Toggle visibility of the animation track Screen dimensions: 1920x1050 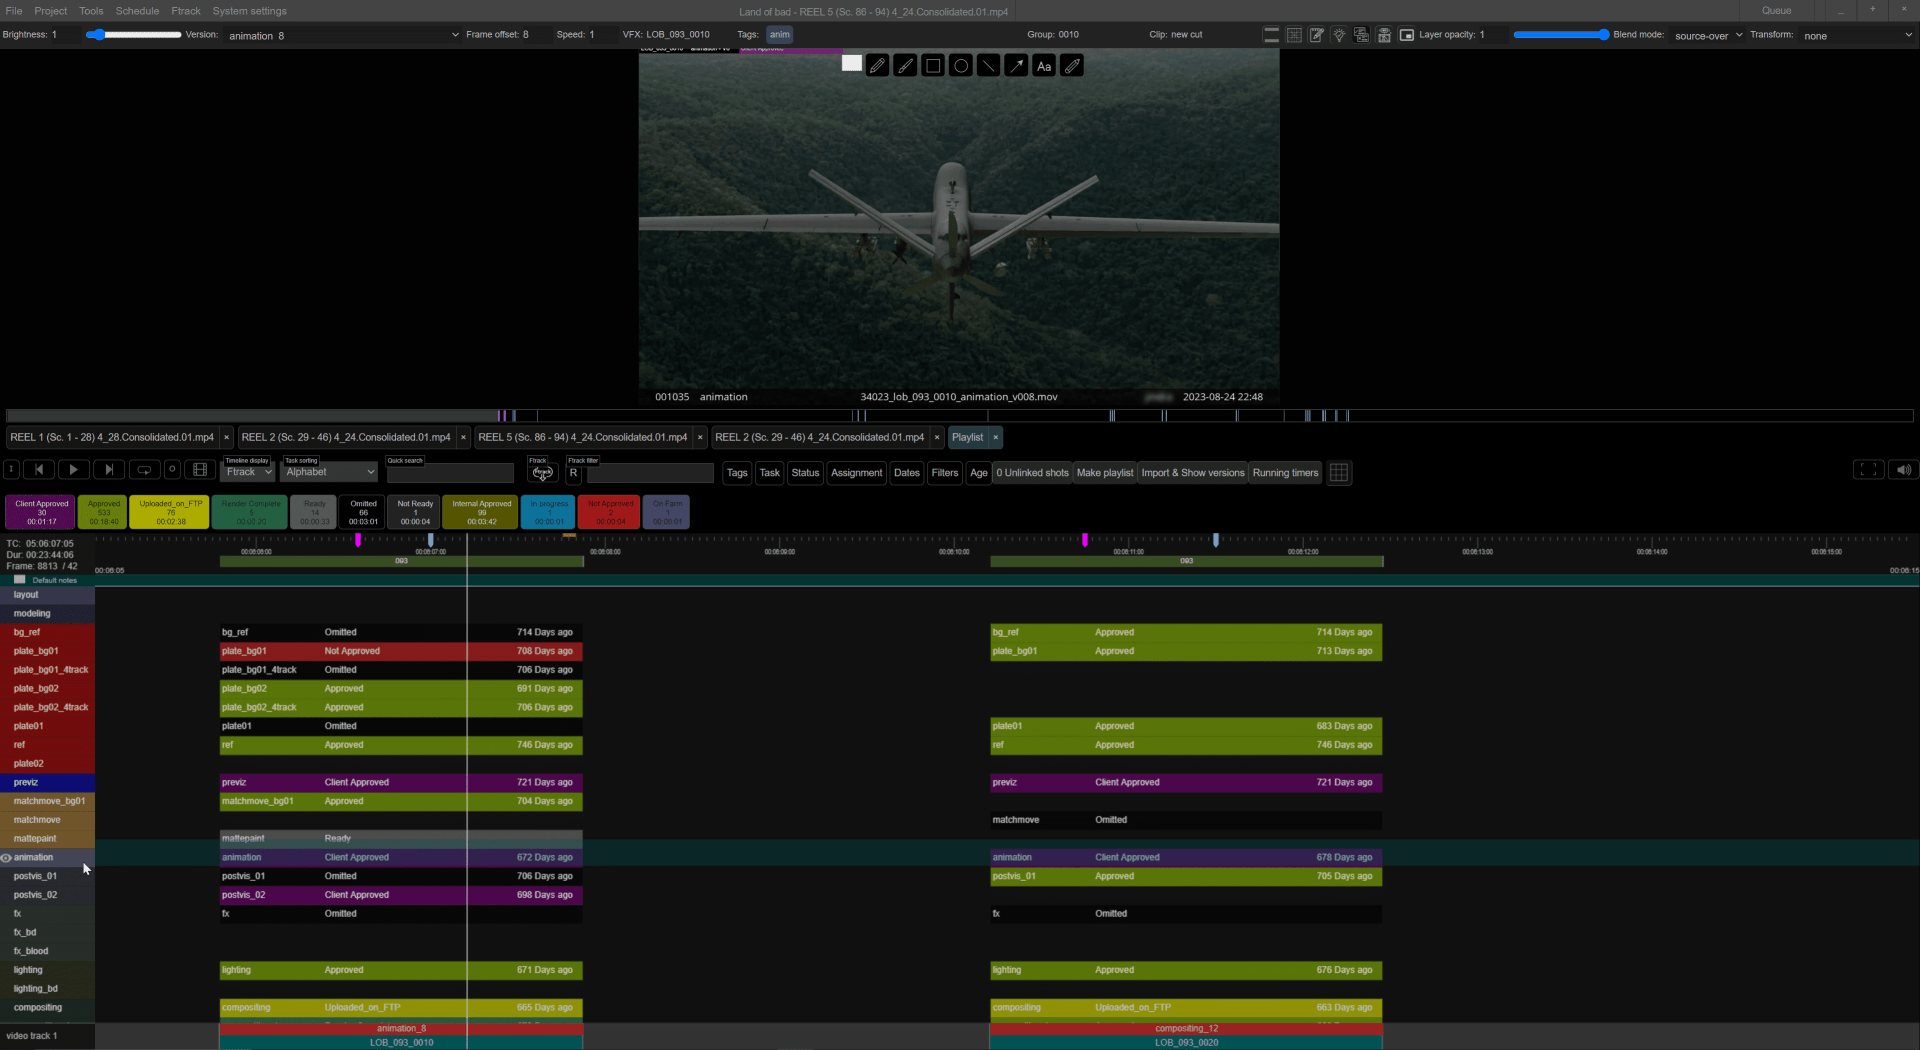click(5, 857)
